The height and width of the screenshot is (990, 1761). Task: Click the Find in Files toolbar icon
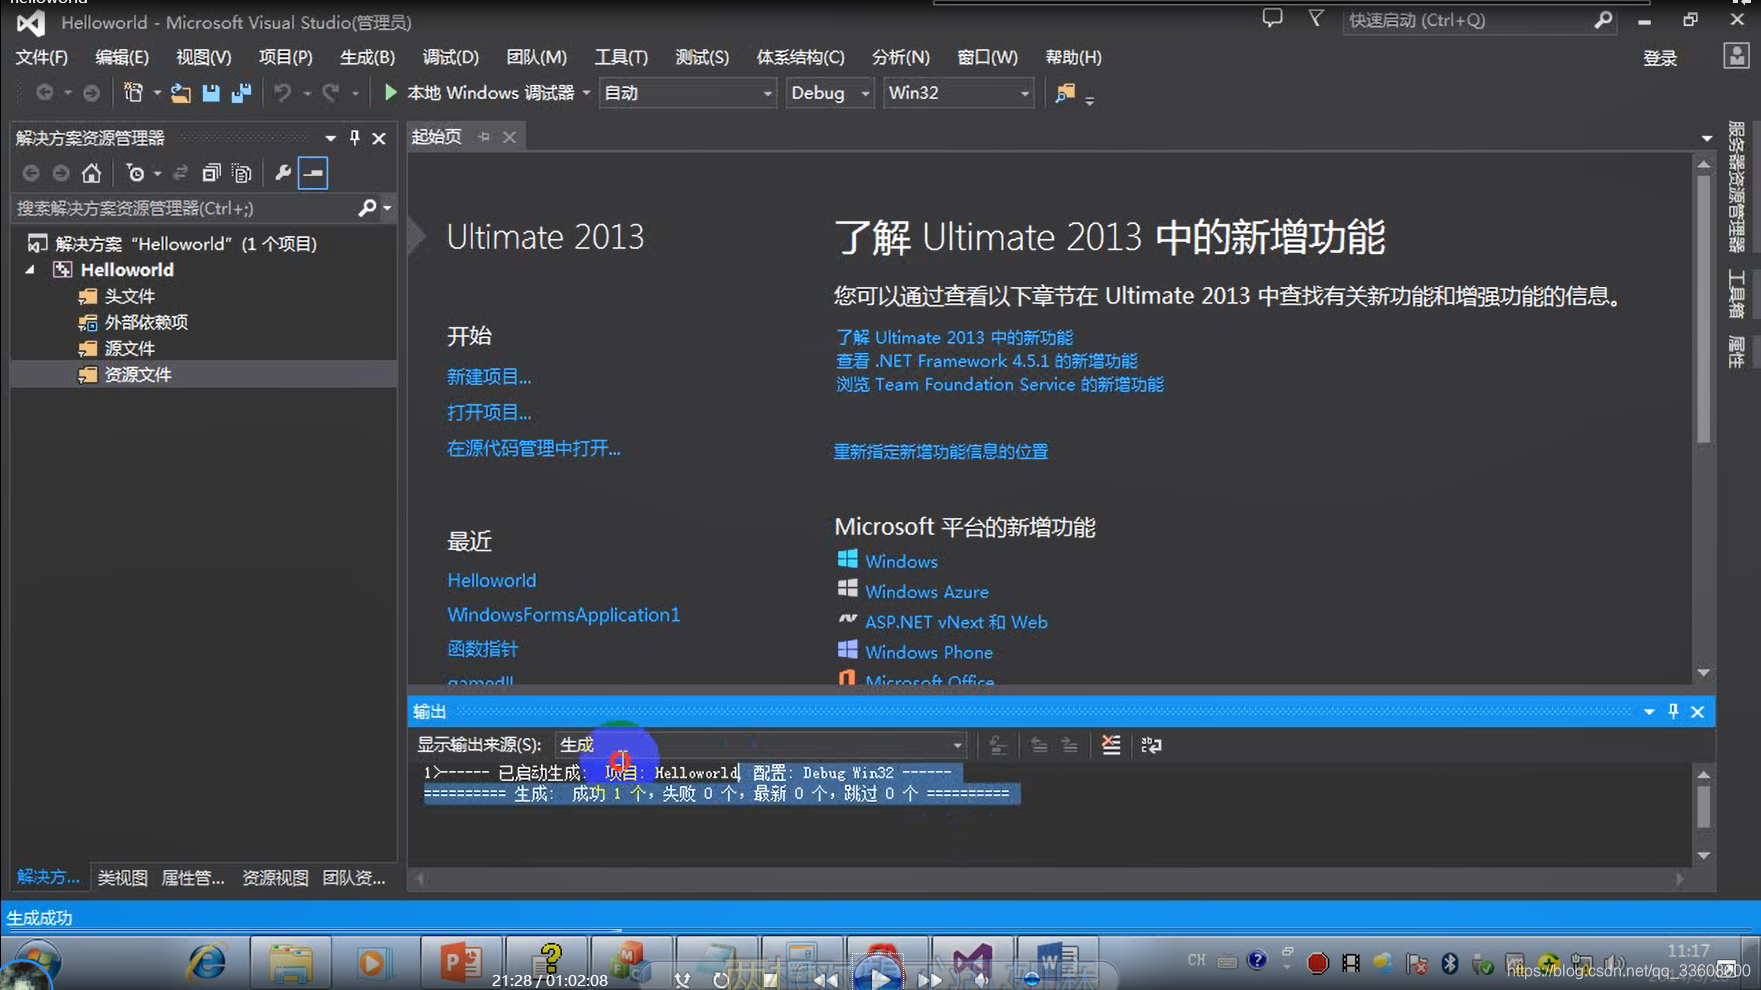[x=1065, y=93]
